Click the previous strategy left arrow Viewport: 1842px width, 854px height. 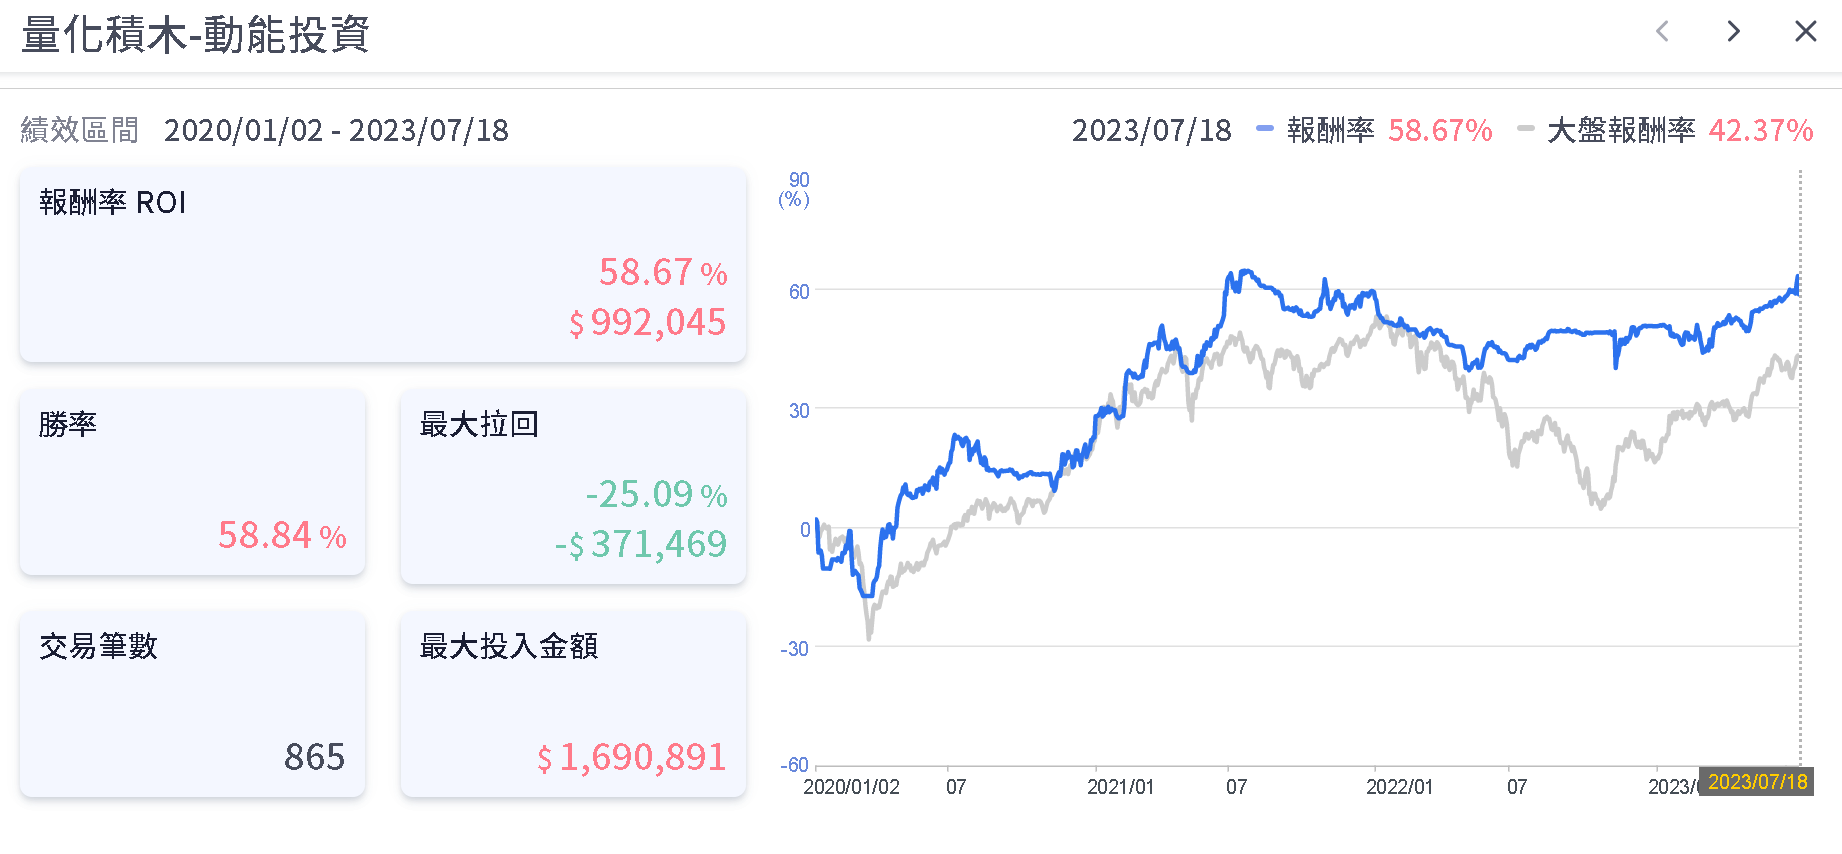point(1662,32)
